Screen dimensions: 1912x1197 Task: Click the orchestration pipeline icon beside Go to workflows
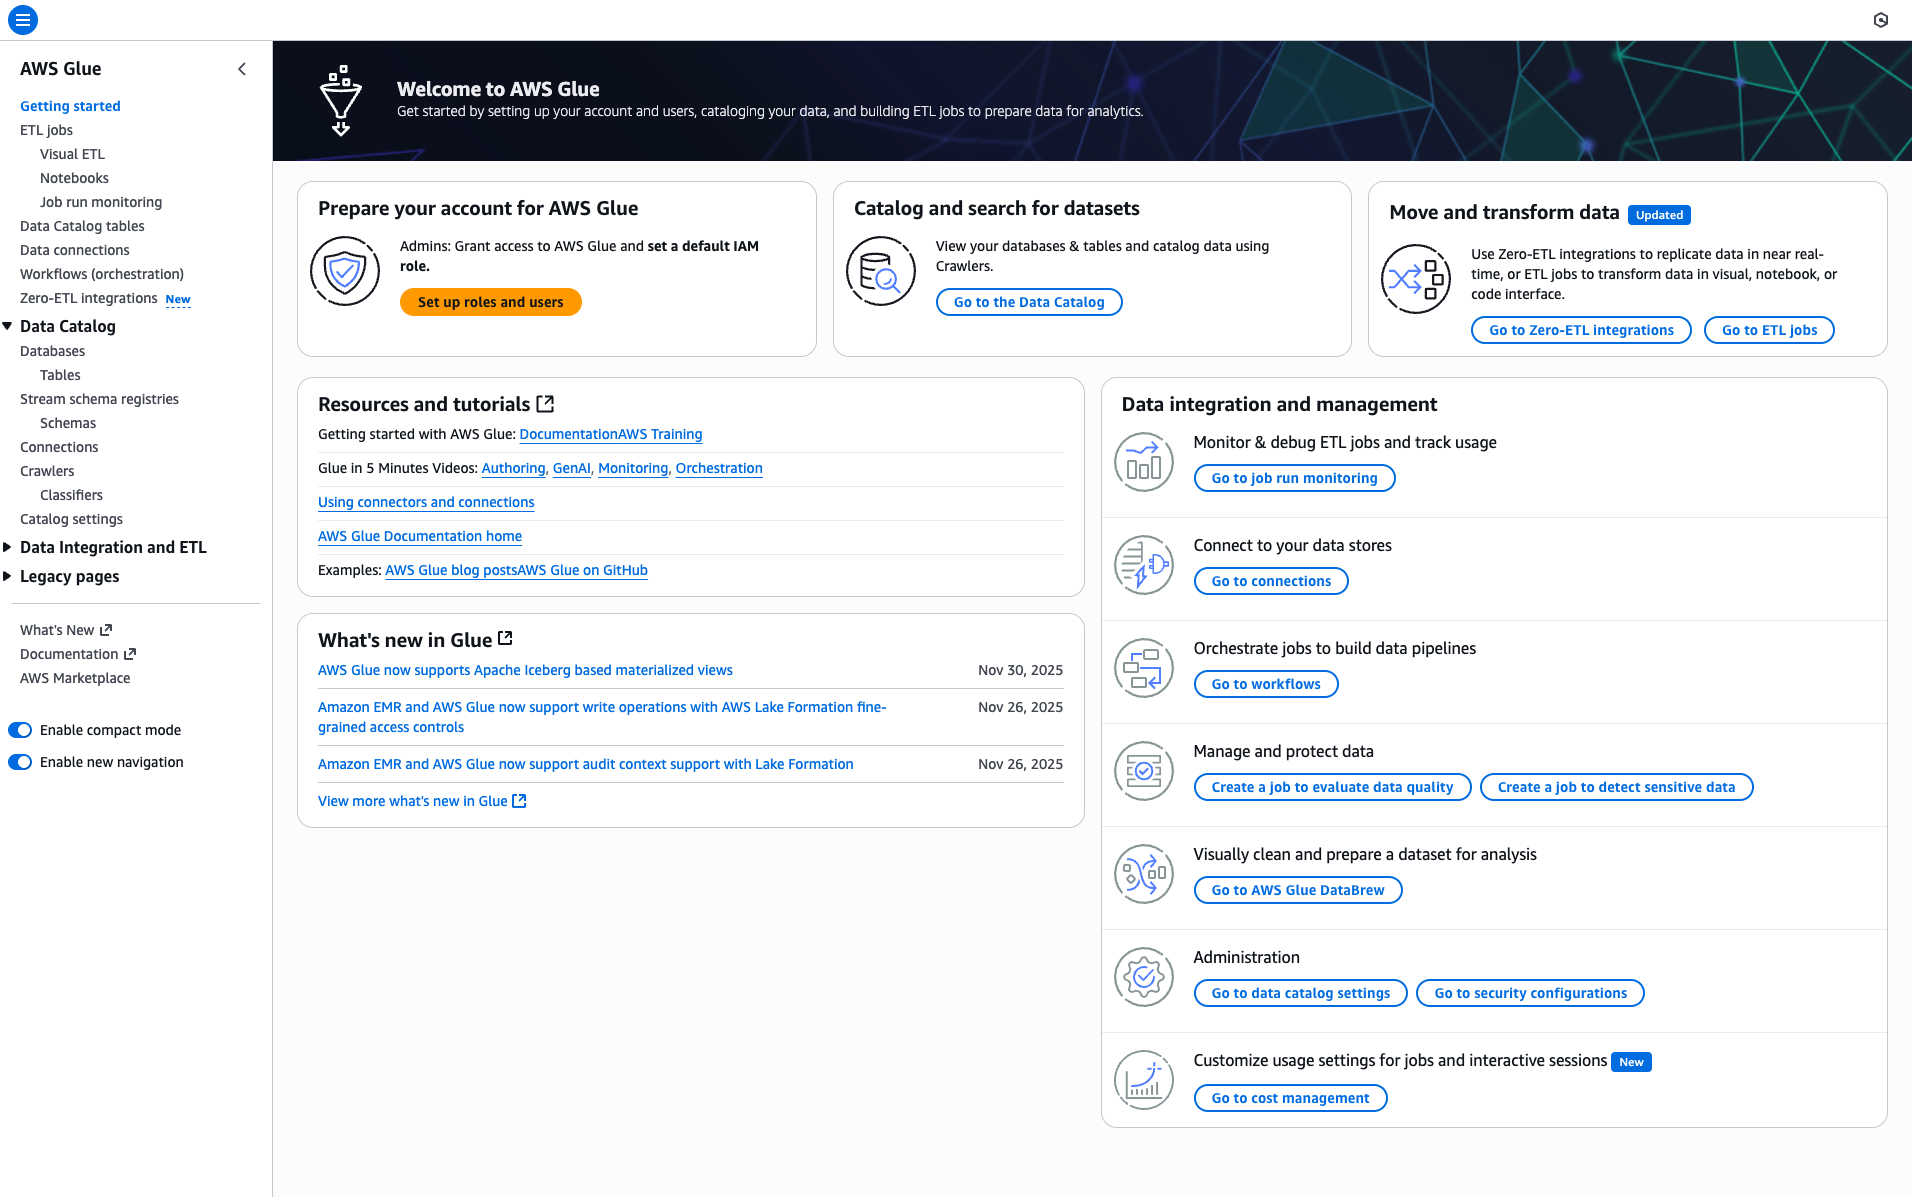point(1143,667)
